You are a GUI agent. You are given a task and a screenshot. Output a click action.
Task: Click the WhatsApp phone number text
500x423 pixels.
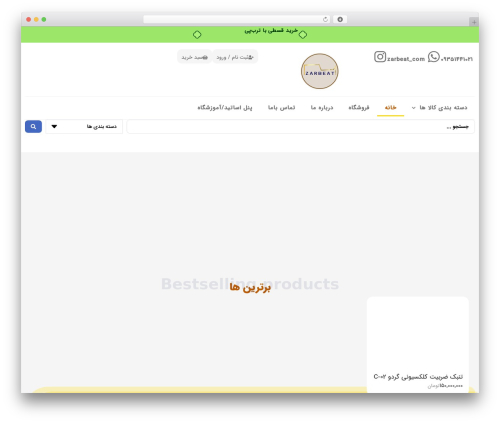457,59
